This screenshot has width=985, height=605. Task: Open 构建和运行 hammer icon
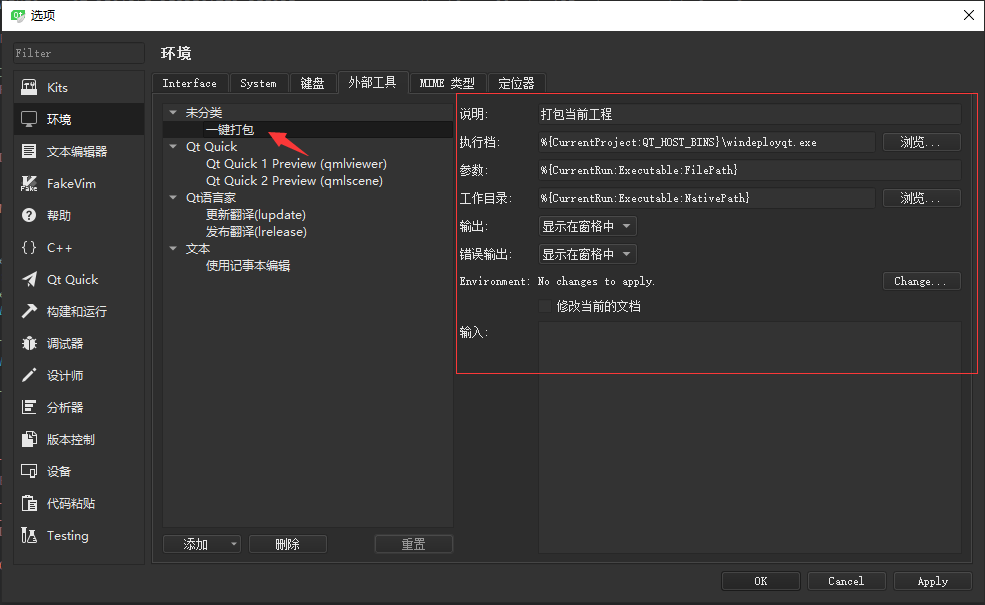(29, 312)
